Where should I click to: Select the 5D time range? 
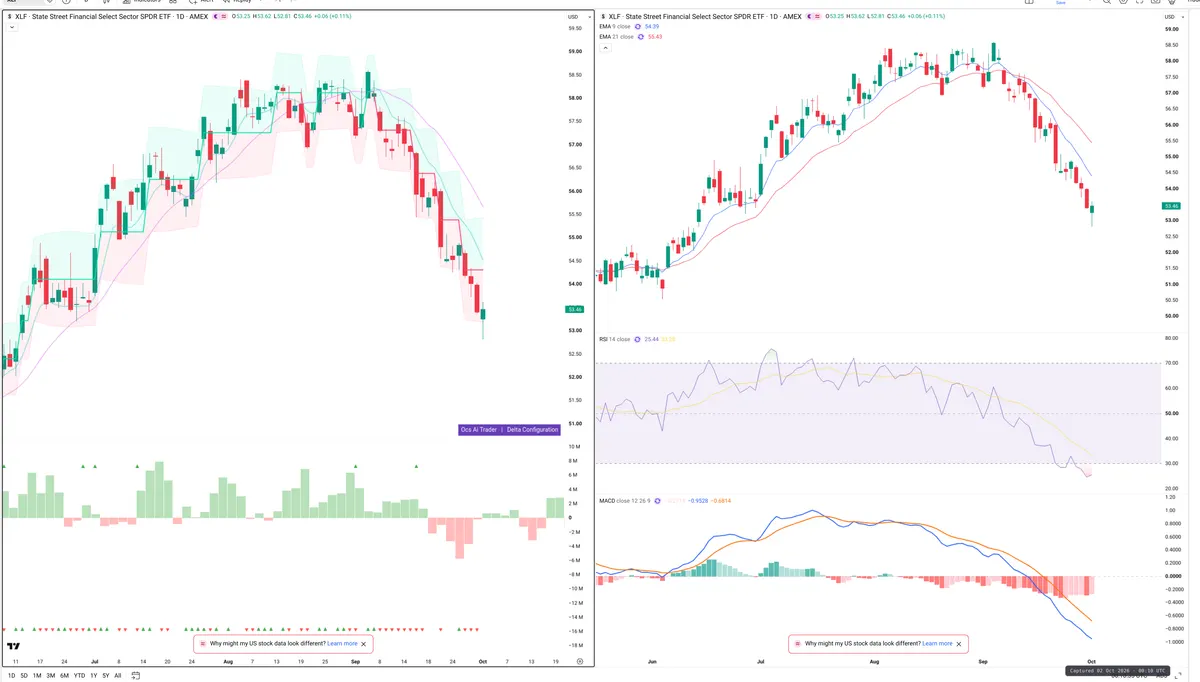pos(24,676)
